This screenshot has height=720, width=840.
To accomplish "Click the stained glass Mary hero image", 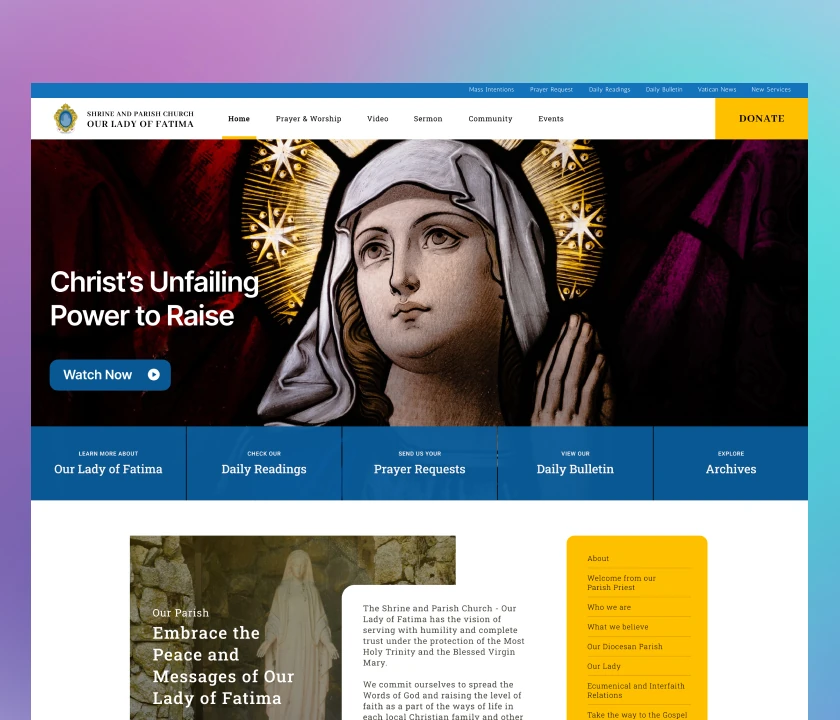I will click(419, 283).
